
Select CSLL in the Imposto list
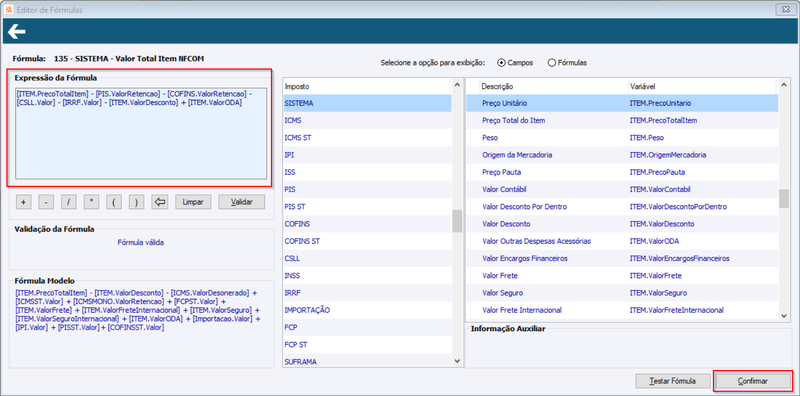click(x=367, y=258)
